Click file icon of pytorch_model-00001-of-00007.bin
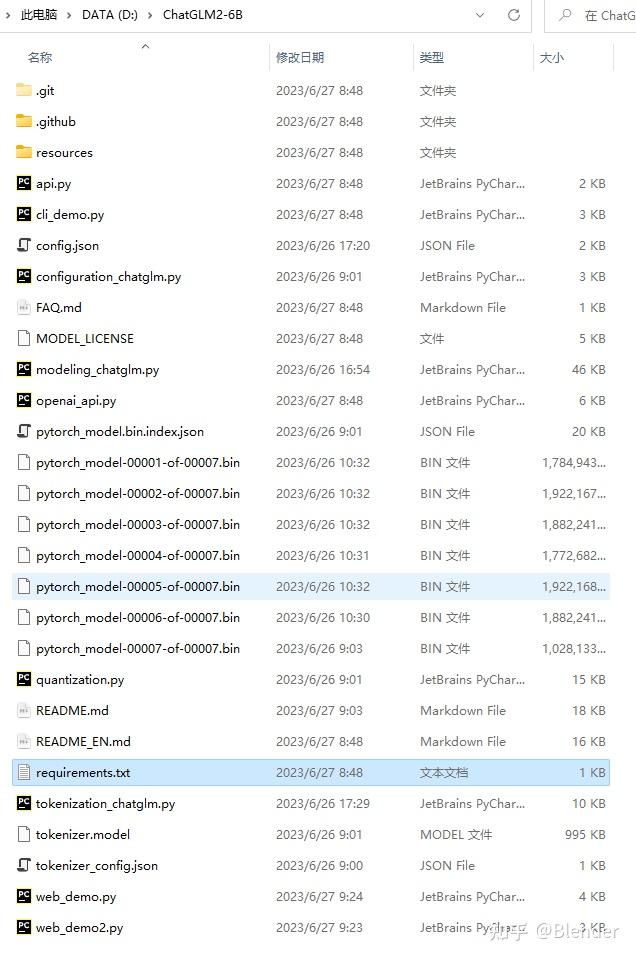The image size is (636, 957). click(24, 462)
